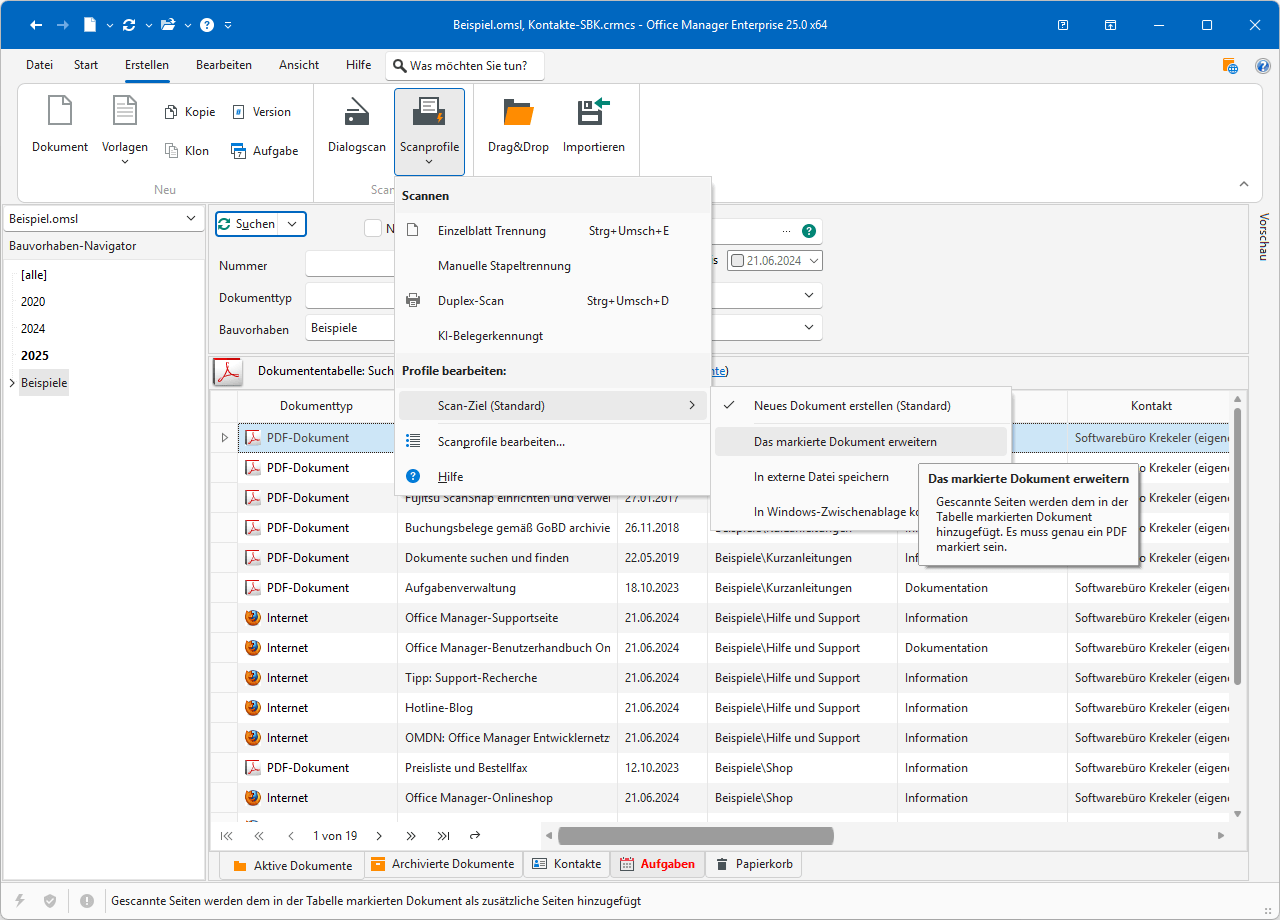Expand the Beispiele tree node

11,383
